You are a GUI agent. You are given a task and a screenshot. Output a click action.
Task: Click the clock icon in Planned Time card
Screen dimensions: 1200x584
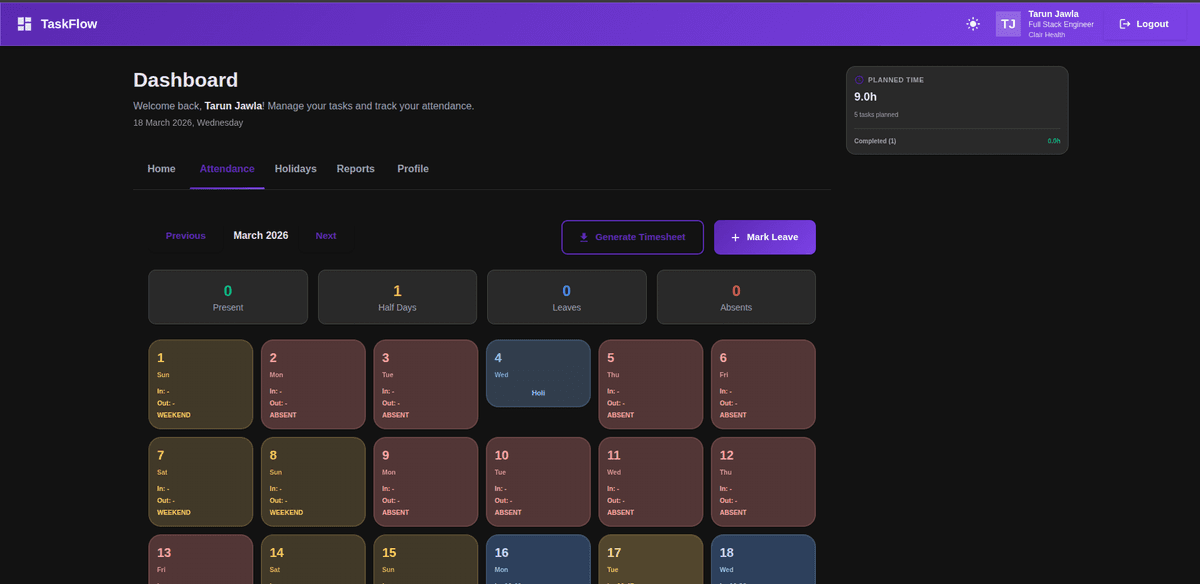tap(858, 80)
